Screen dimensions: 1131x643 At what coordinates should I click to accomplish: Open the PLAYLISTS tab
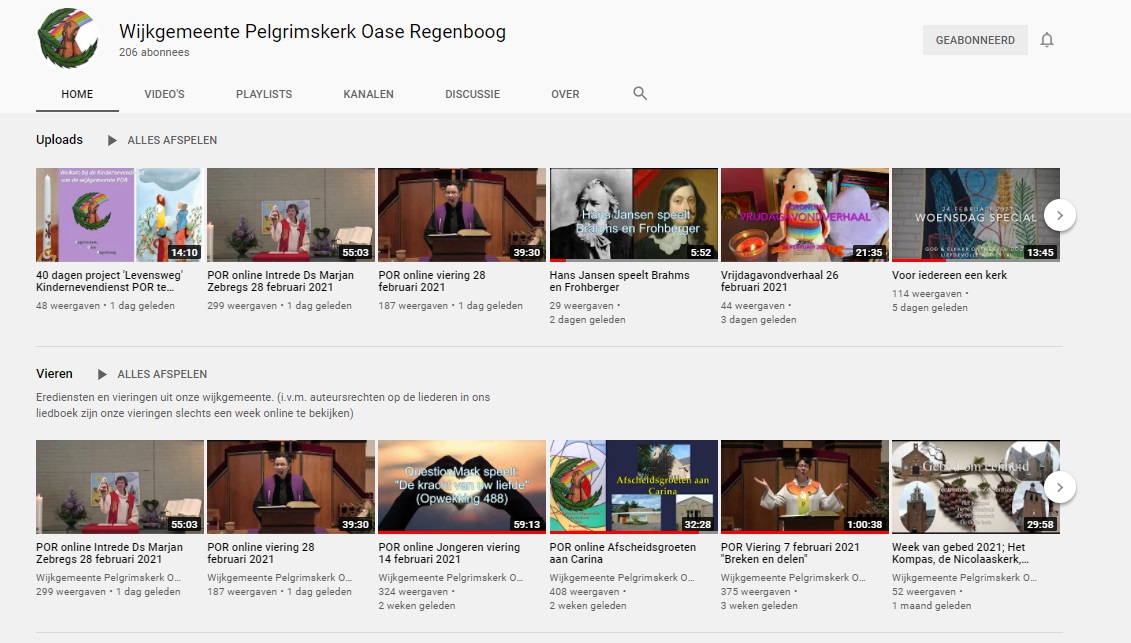point(264,94)
